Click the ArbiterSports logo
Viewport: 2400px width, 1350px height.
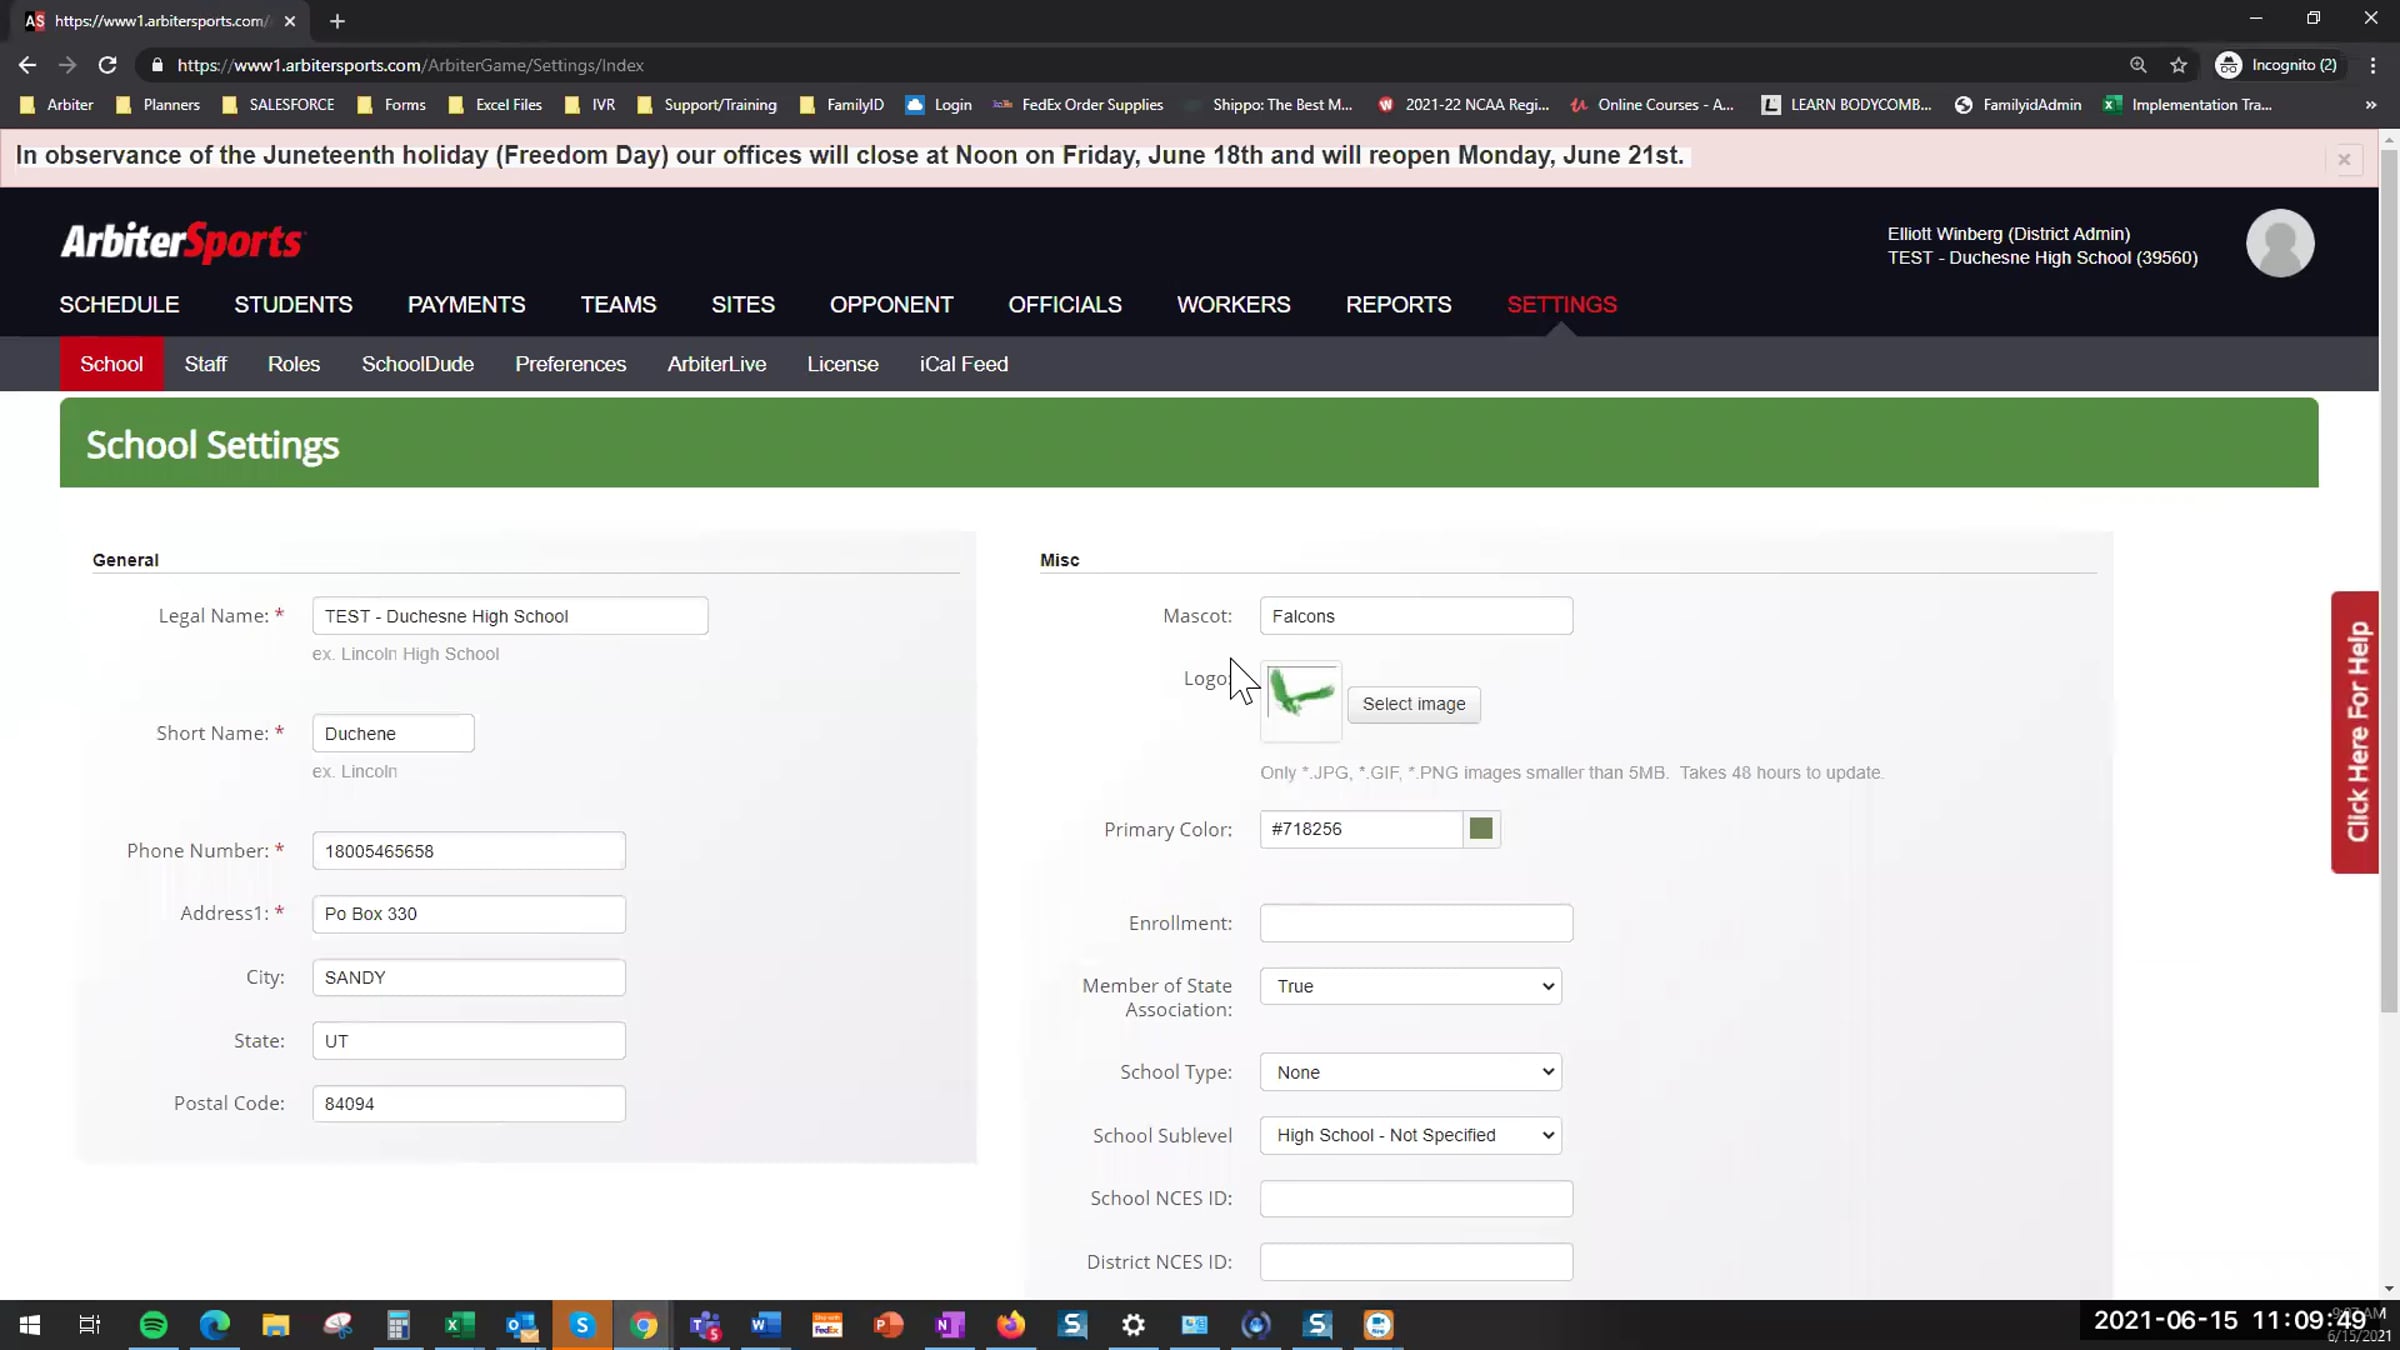[x=182, y=242]
